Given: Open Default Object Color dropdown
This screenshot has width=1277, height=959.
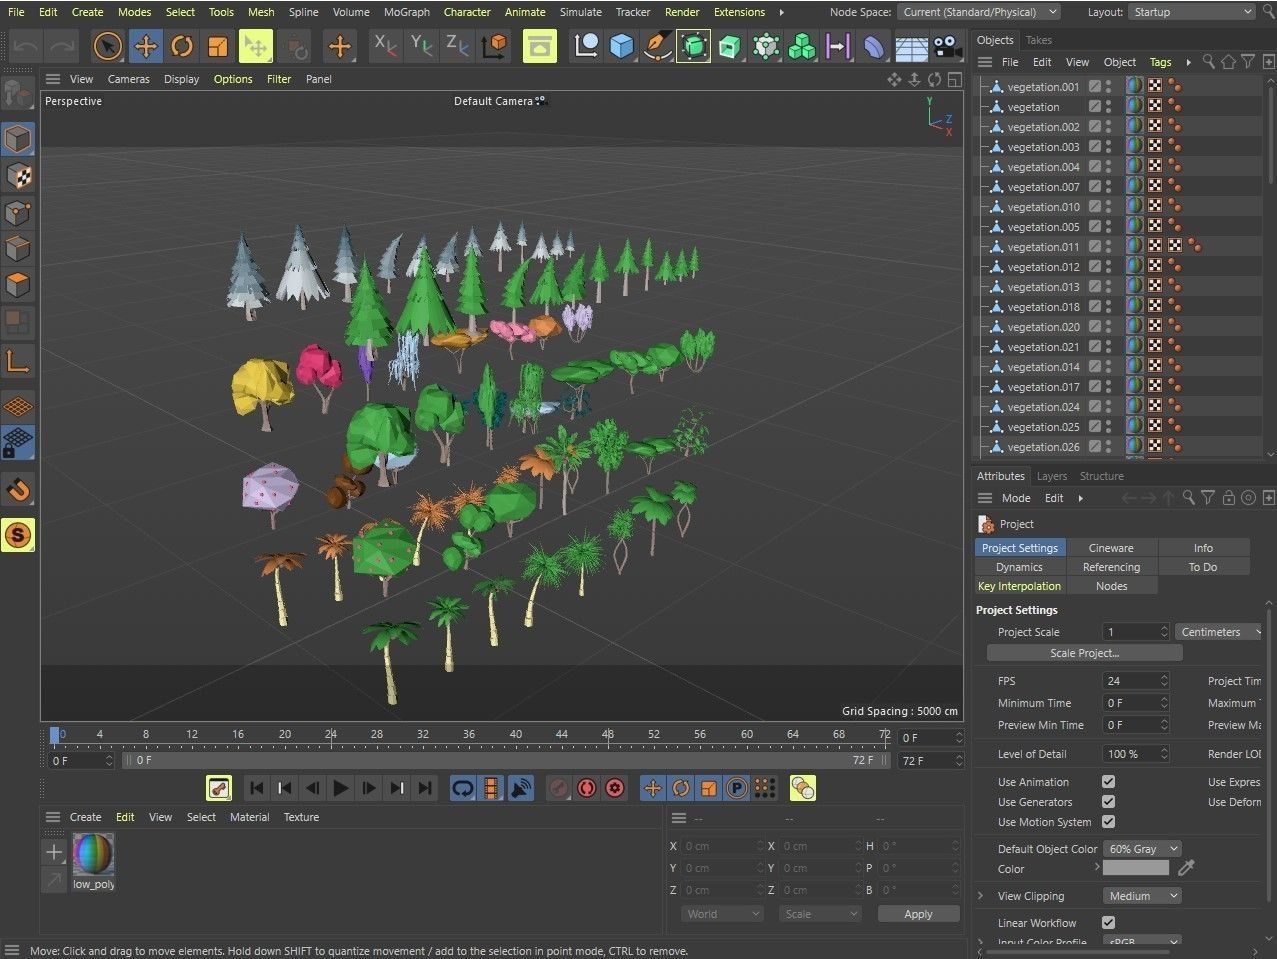Looking at the screenshot, I should pyautogui.click(x=1143, y=849).
